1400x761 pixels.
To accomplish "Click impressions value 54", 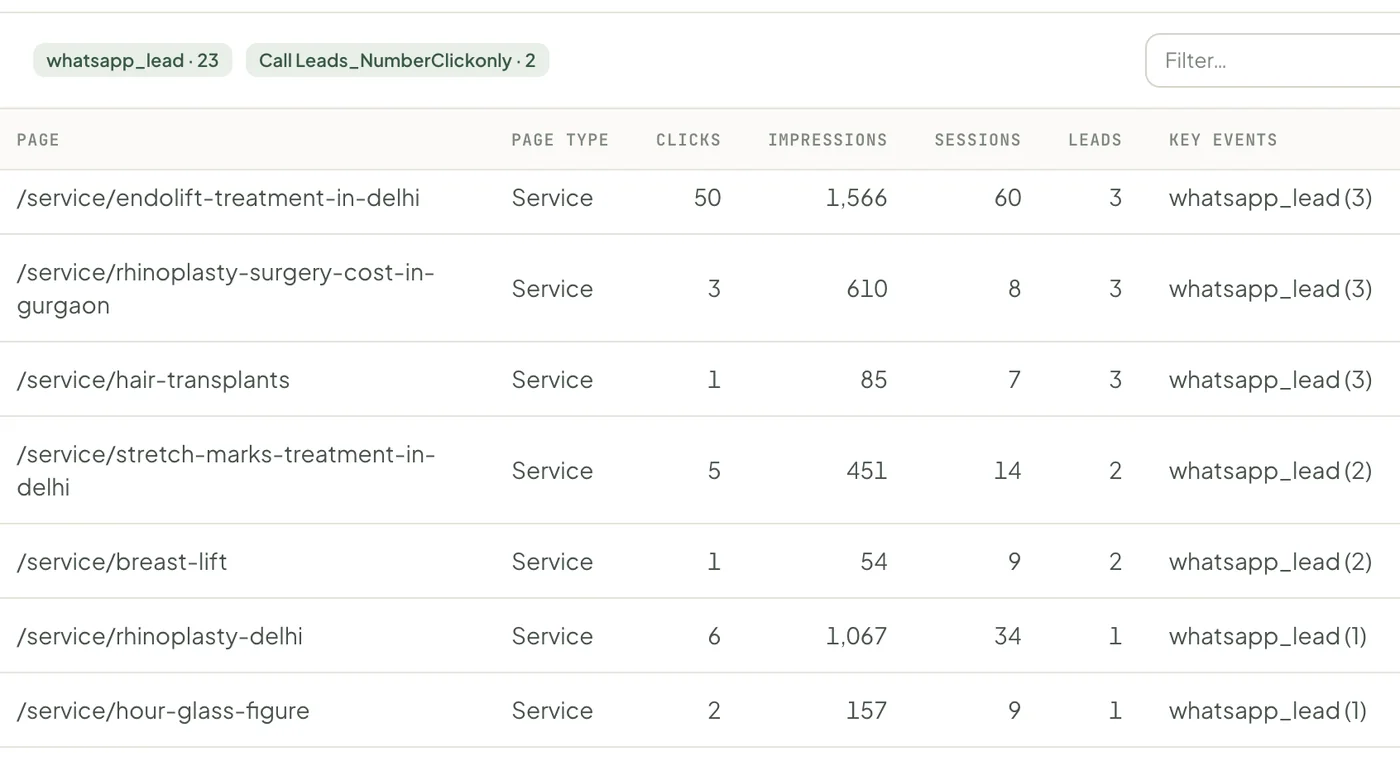I will [x=874, y=562].
